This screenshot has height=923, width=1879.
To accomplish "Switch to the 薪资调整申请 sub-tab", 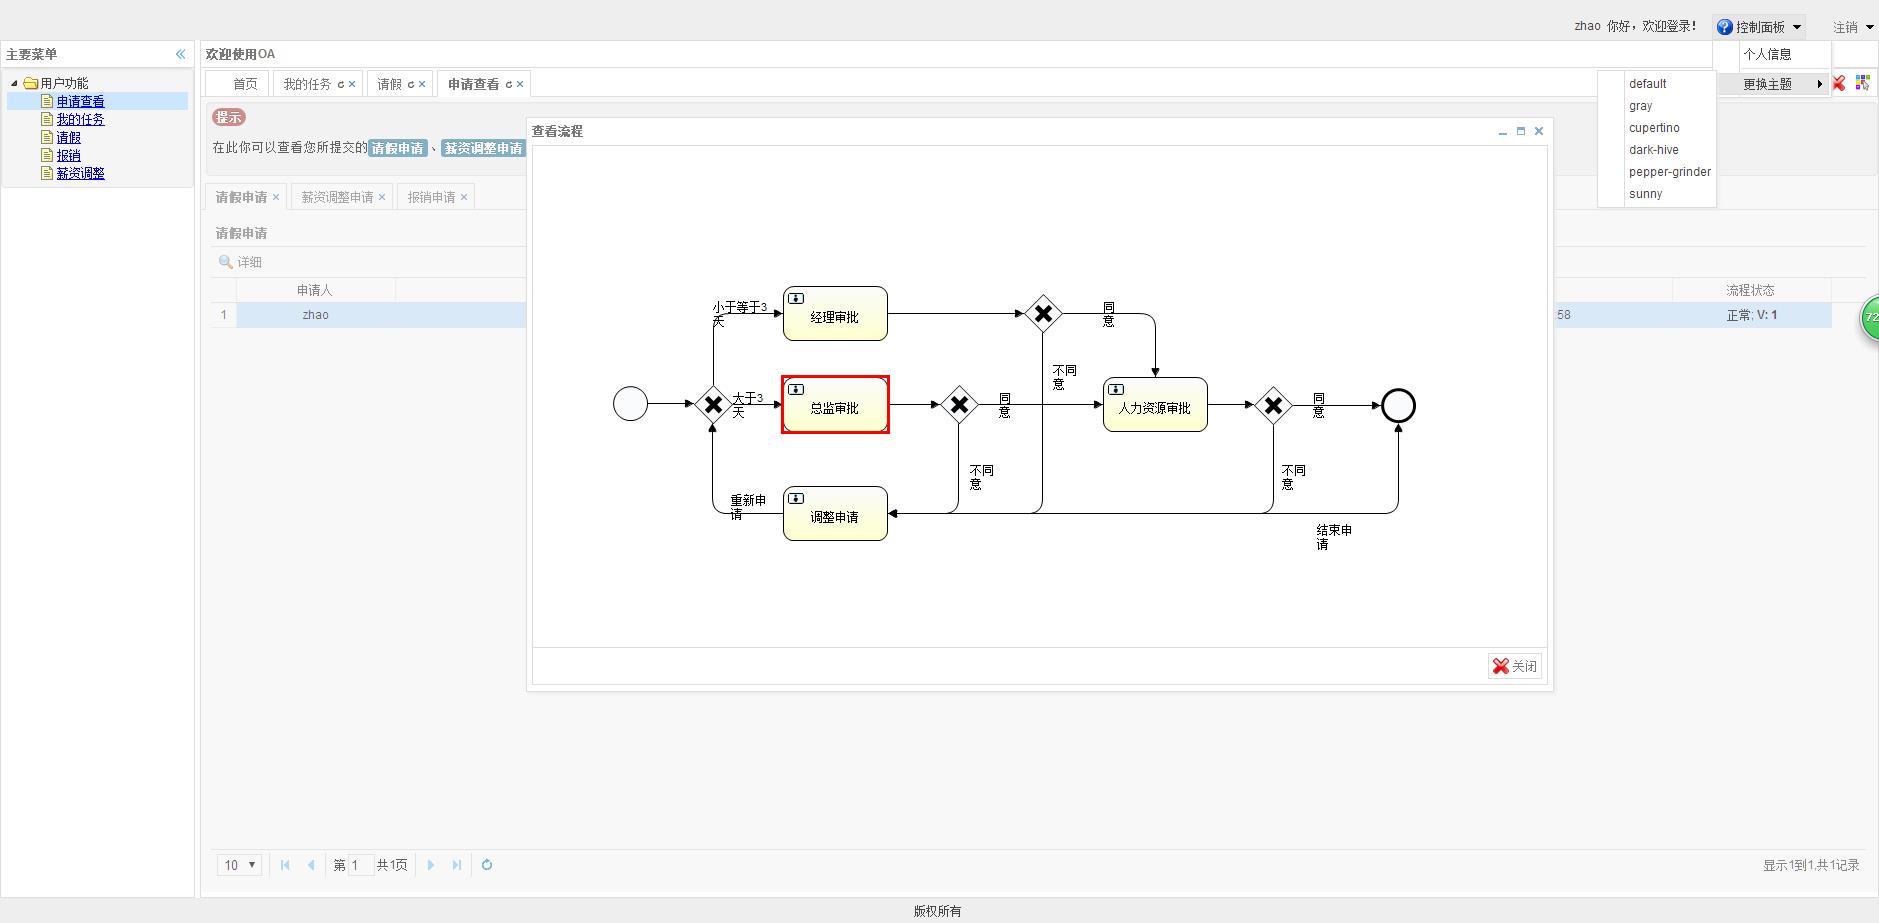I will pos(337,197).
